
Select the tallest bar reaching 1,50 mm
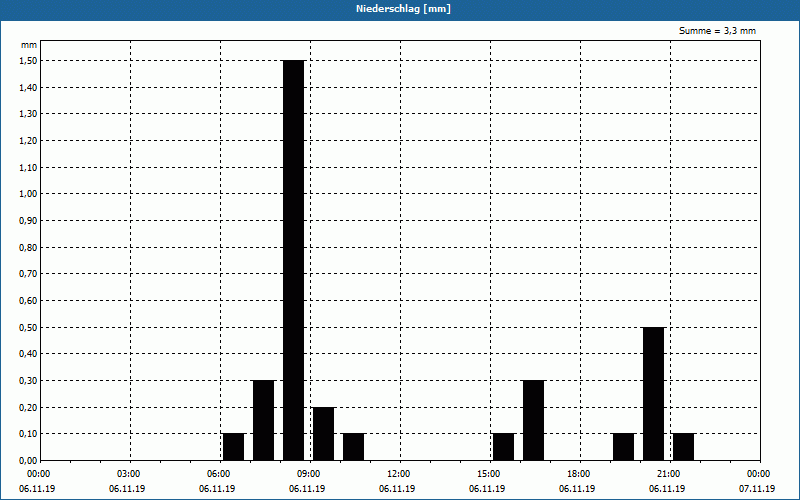tap(293, 260)
